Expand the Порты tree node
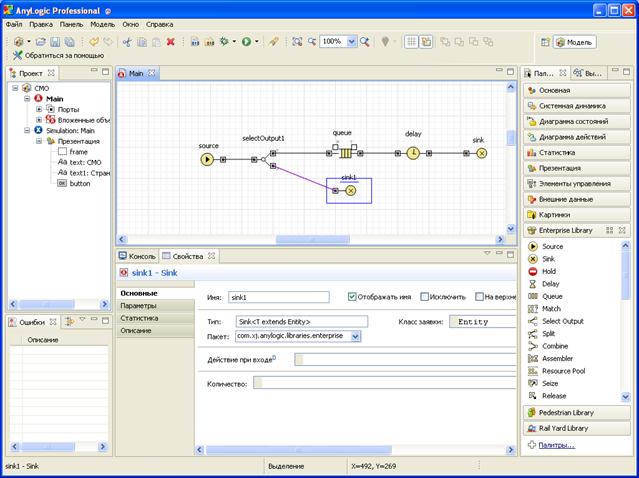The image size is (639, 478). [x=39, y=109]
